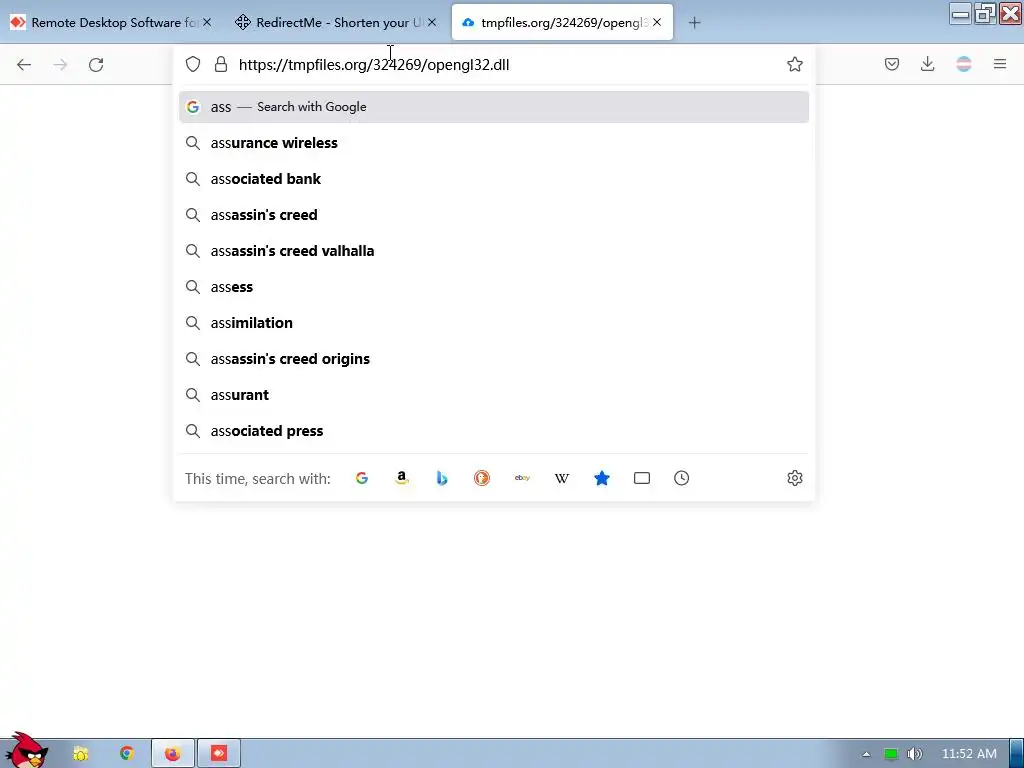Close the tmpfiles.org tab
1024x768 pixels.
tap(657, 22)
